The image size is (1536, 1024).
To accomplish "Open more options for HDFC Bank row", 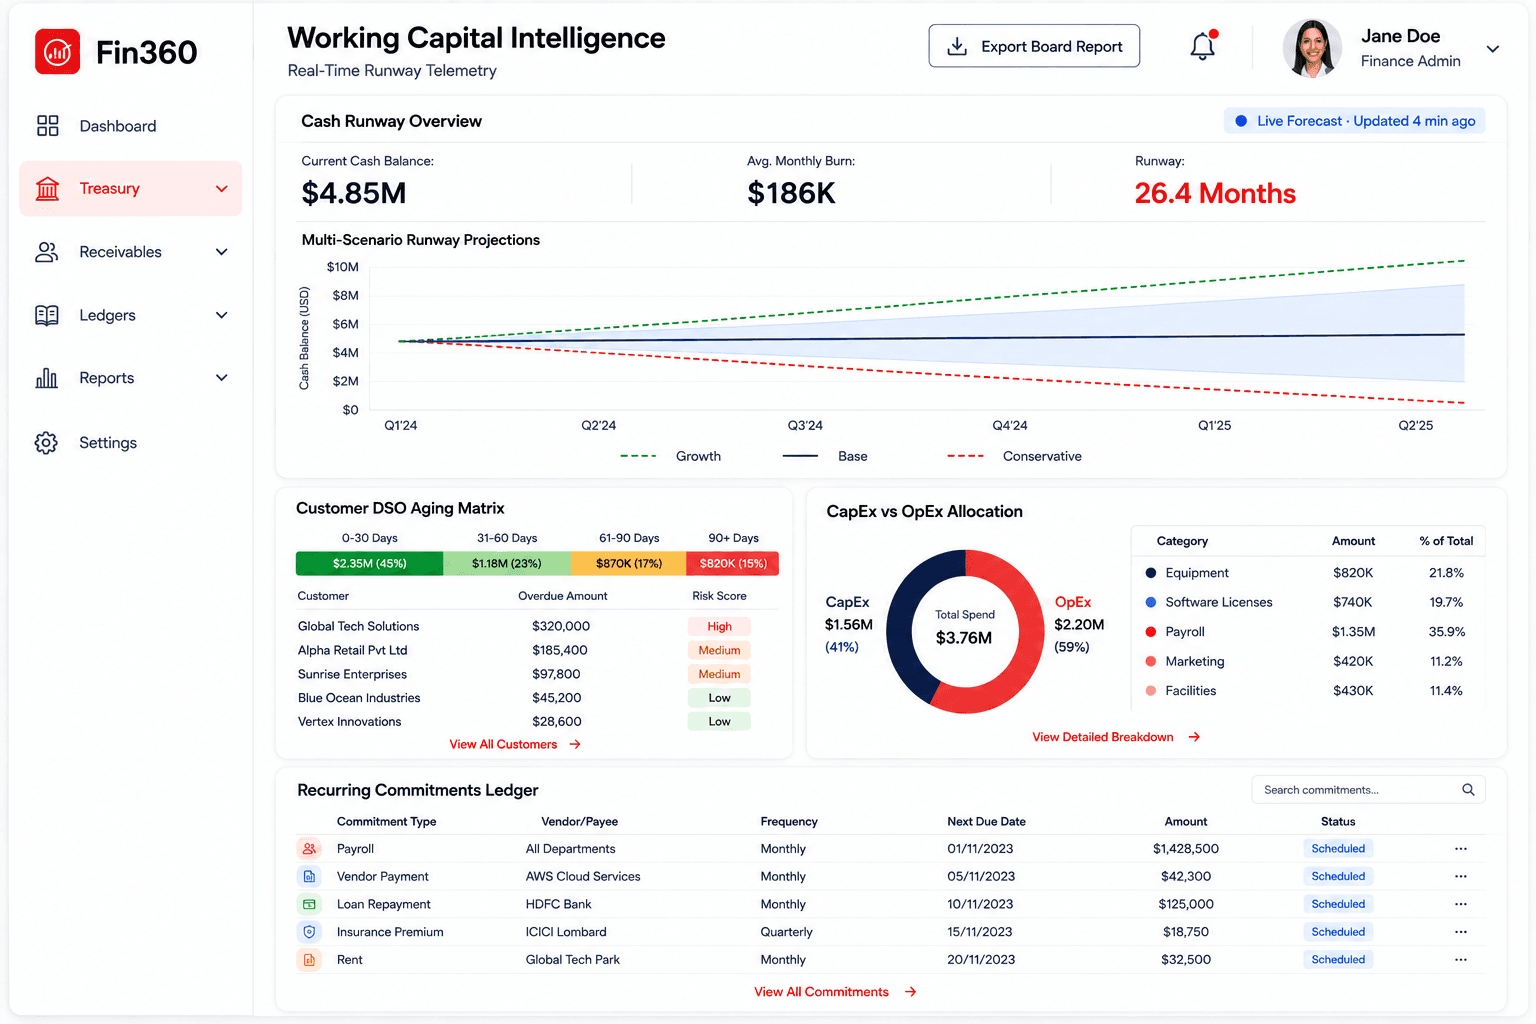I will (x=1461, y=904).
